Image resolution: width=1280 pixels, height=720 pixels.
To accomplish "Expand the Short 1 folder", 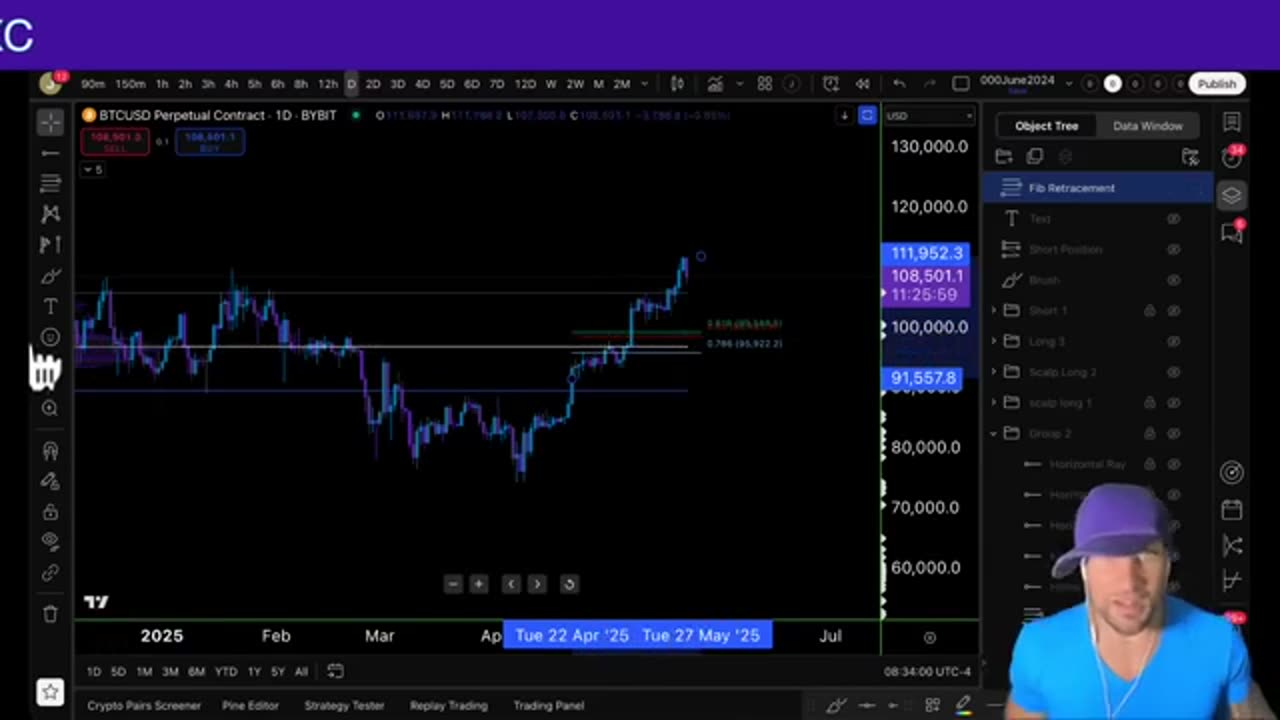I will coord(994,311).
